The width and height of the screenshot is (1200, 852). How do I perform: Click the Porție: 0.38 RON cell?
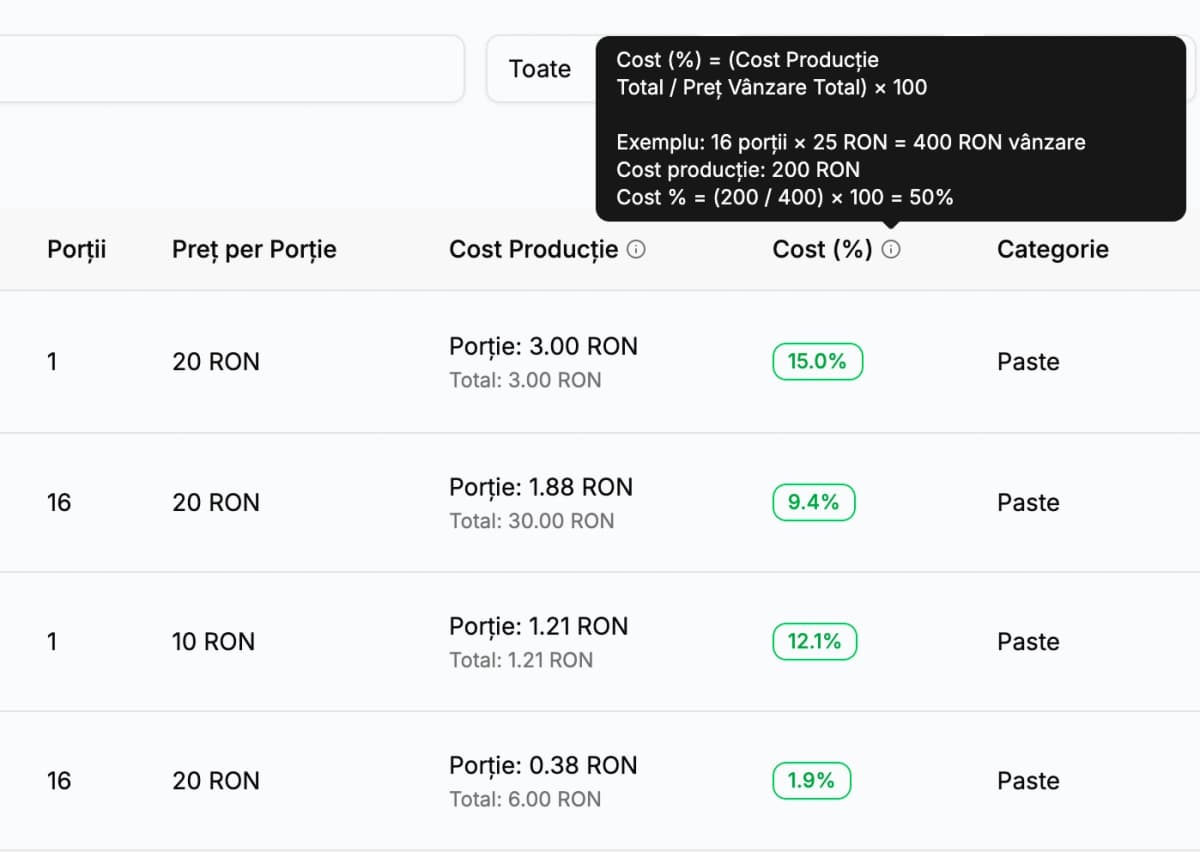542,766
